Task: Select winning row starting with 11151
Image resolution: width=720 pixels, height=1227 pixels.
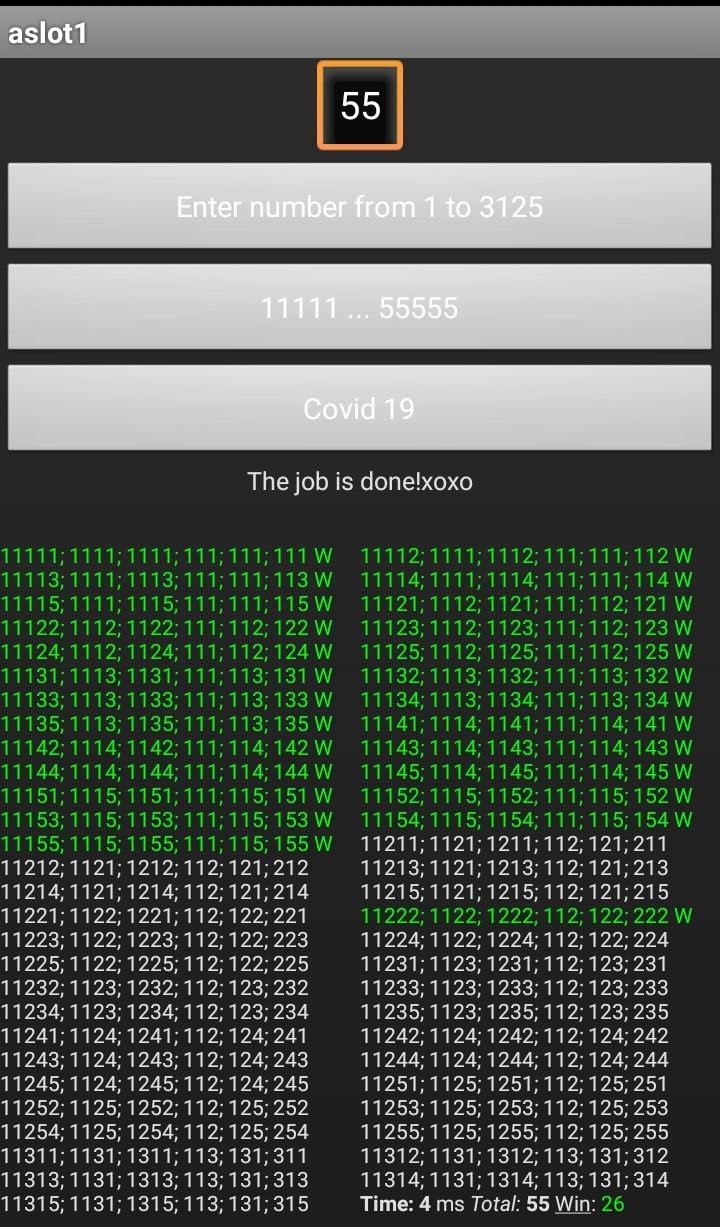Action: pyautogui.click(x=167, y=795)
